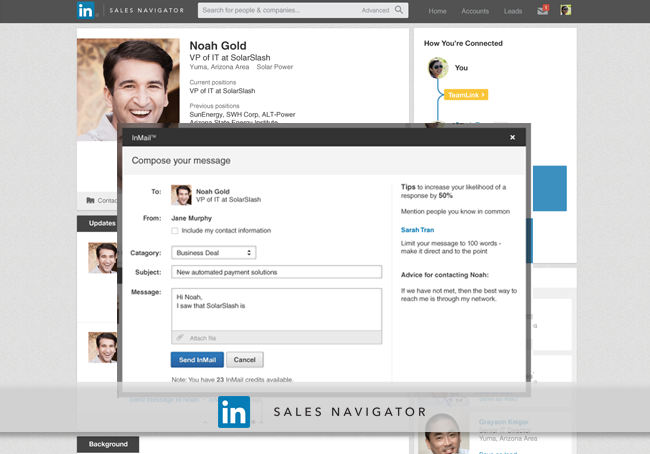Viewport: 650px width, 454px height.
Task: Open Advanced search options
Action: [375, 11]
